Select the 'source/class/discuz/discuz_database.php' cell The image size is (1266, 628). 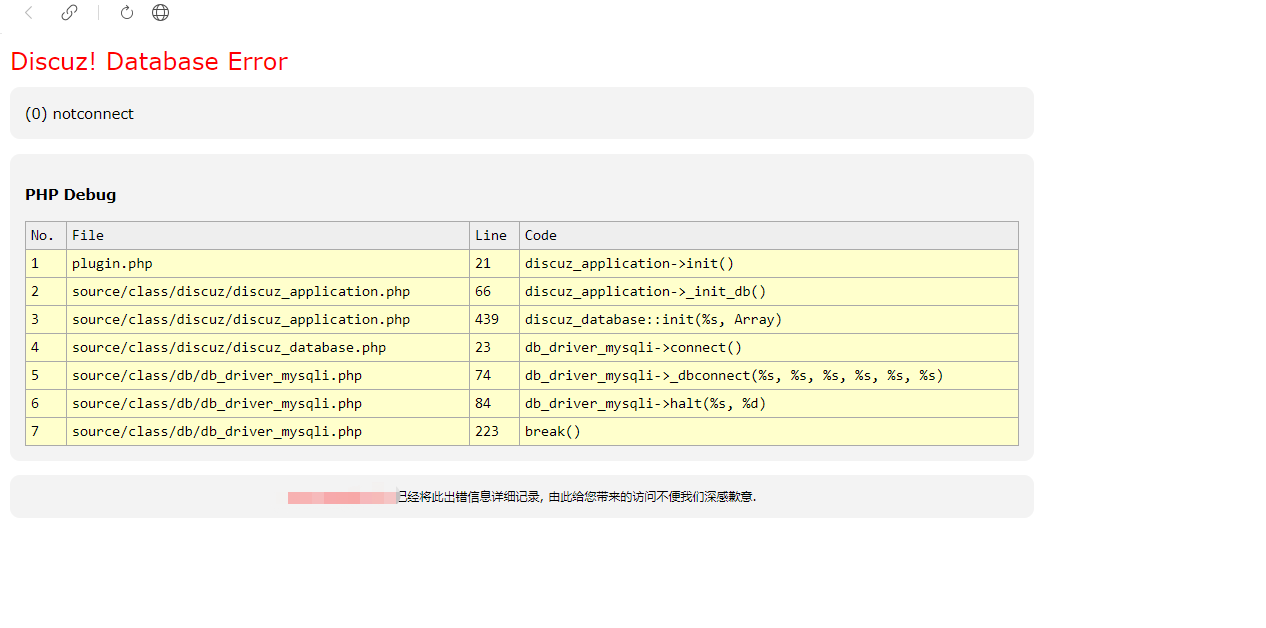pyautogui.click(x=268, y=348)
